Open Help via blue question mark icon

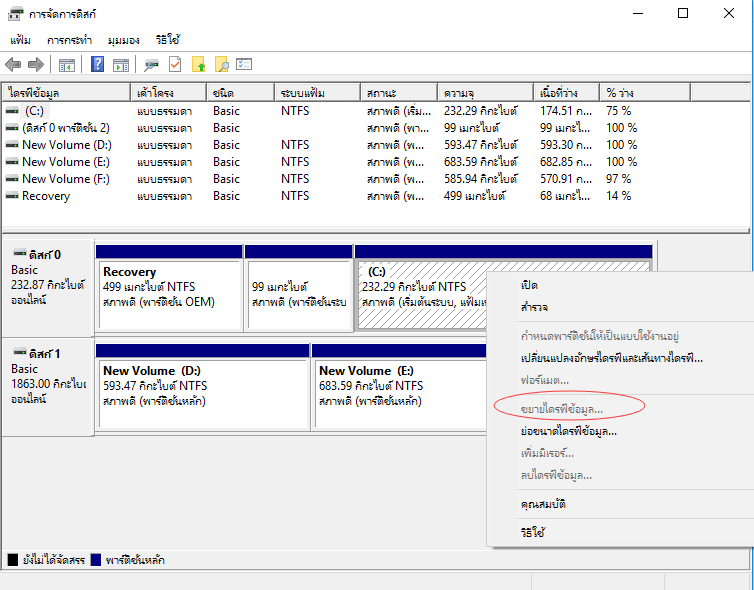[x=98, y=65]
